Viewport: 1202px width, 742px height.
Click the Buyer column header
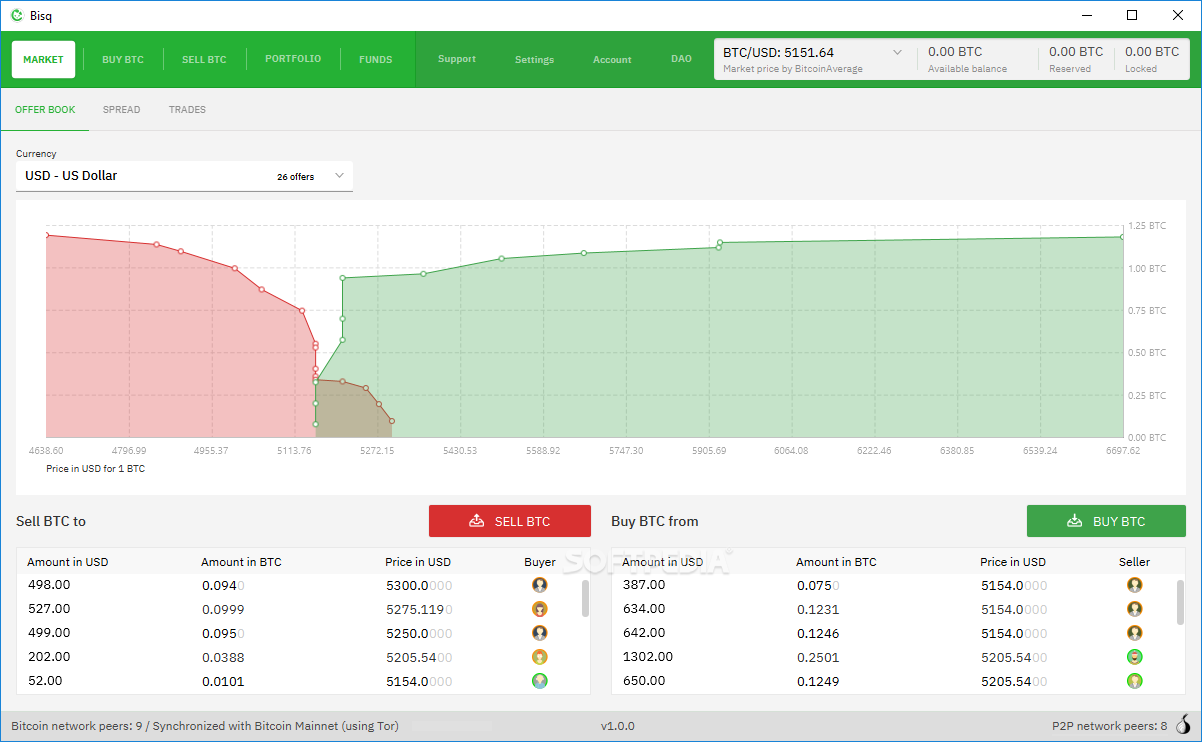tap(540, 562)
